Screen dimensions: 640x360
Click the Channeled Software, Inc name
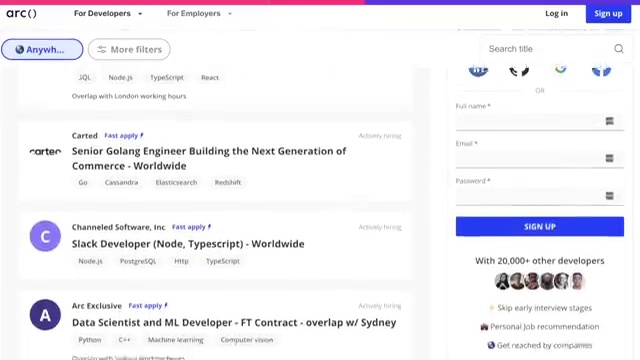point(118,227)
